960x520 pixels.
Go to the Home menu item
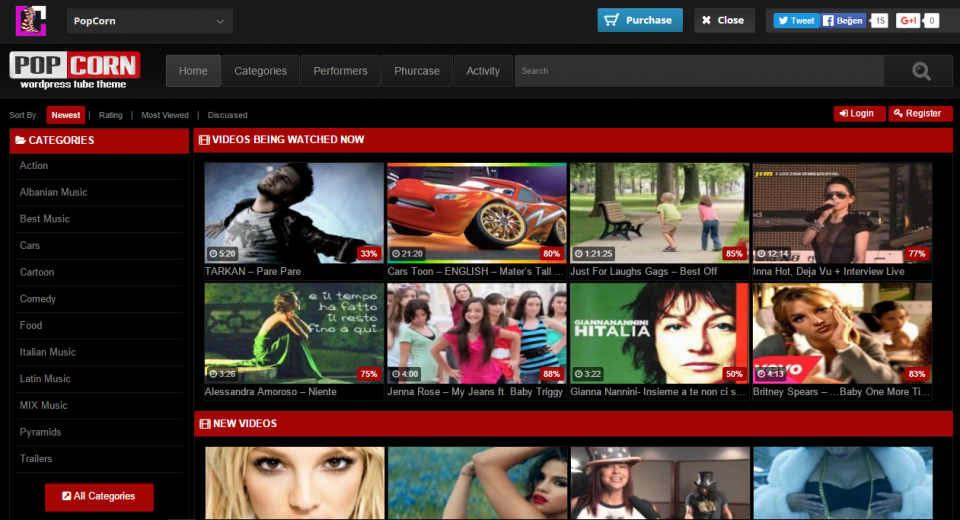193,71
